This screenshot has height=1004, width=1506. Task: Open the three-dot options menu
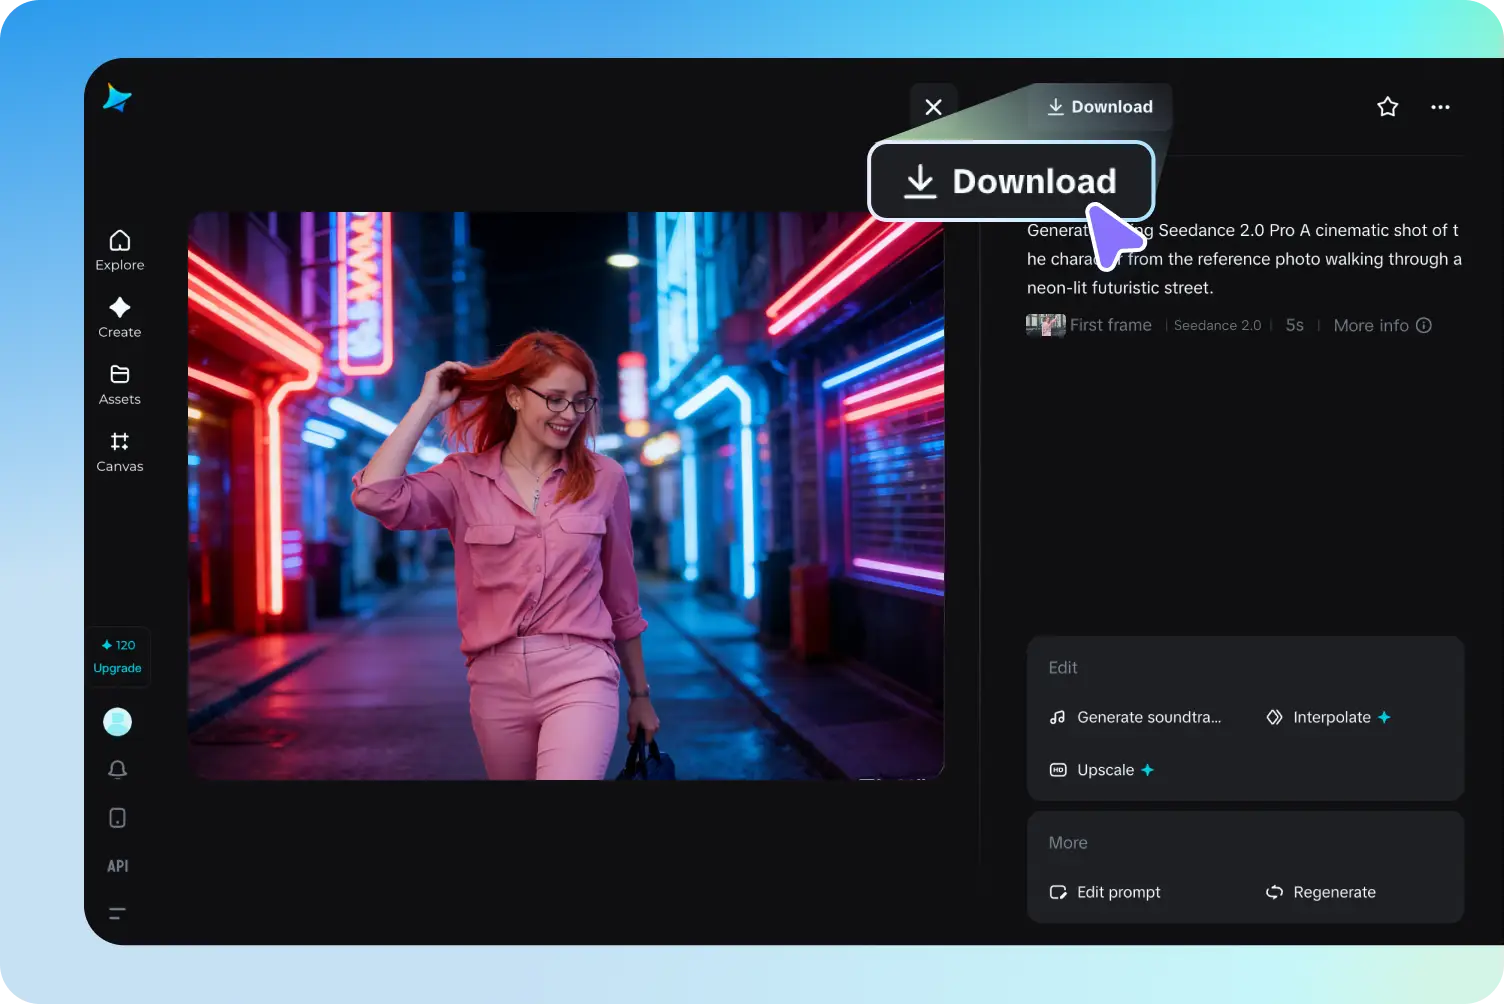coord(1440,106)
